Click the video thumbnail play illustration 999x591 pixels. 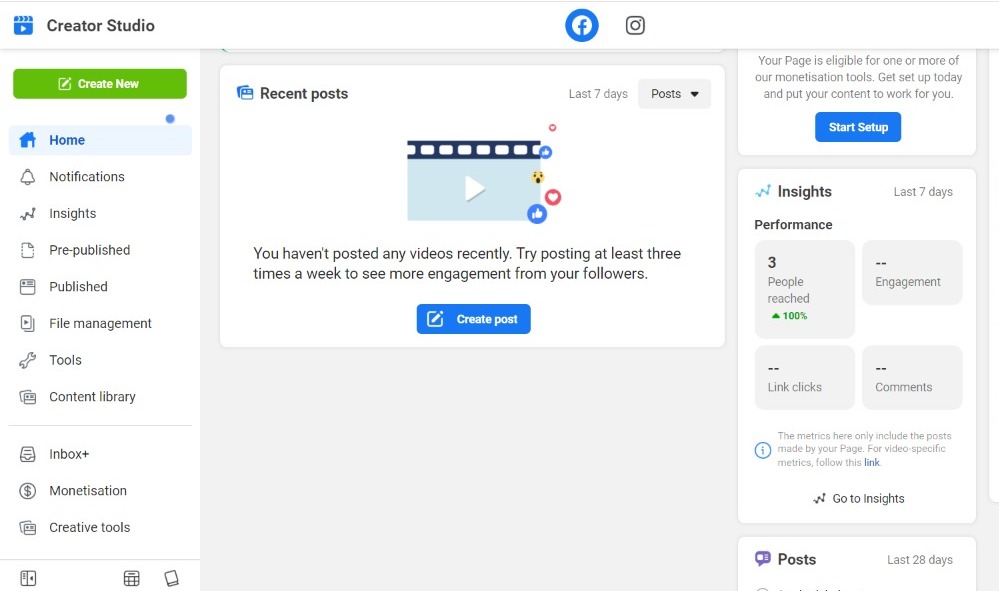pos(475,186)
